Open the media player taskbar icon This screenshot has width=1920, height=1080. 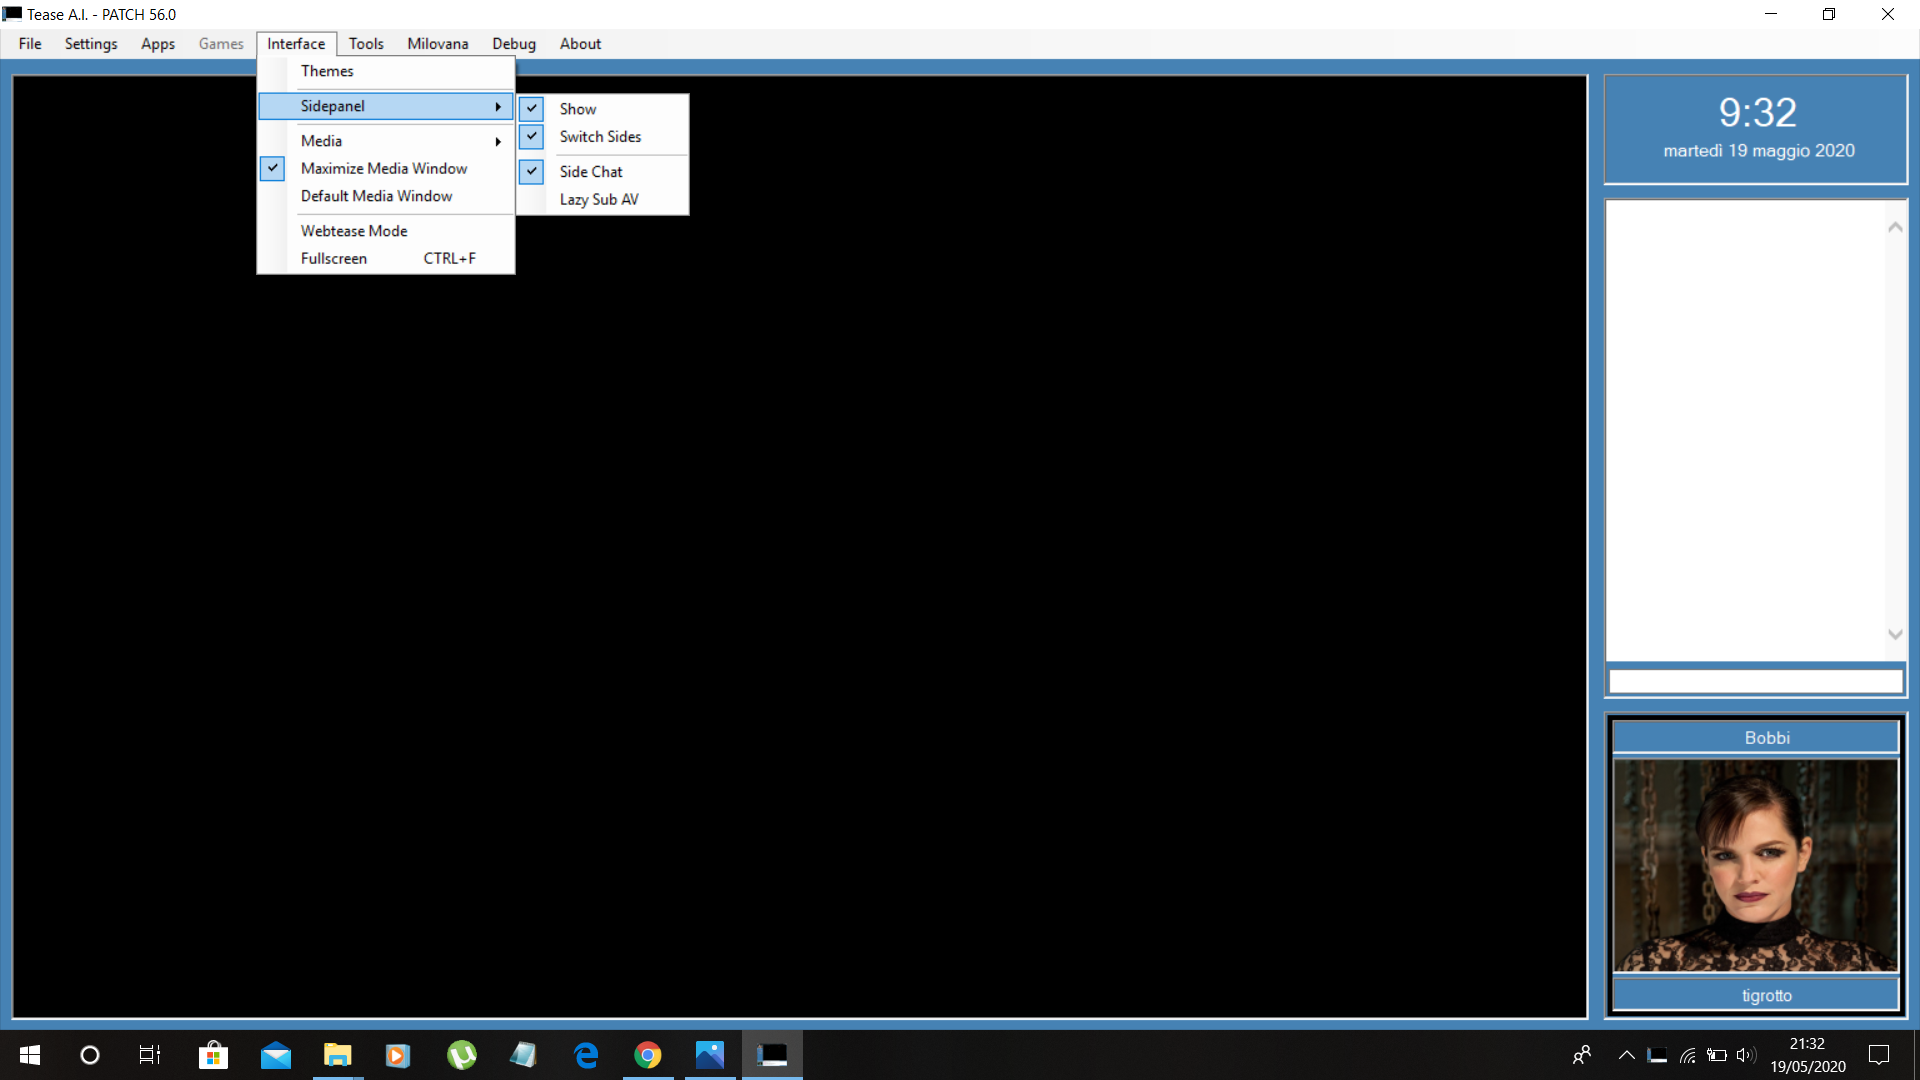click(x=398, y=1055)
